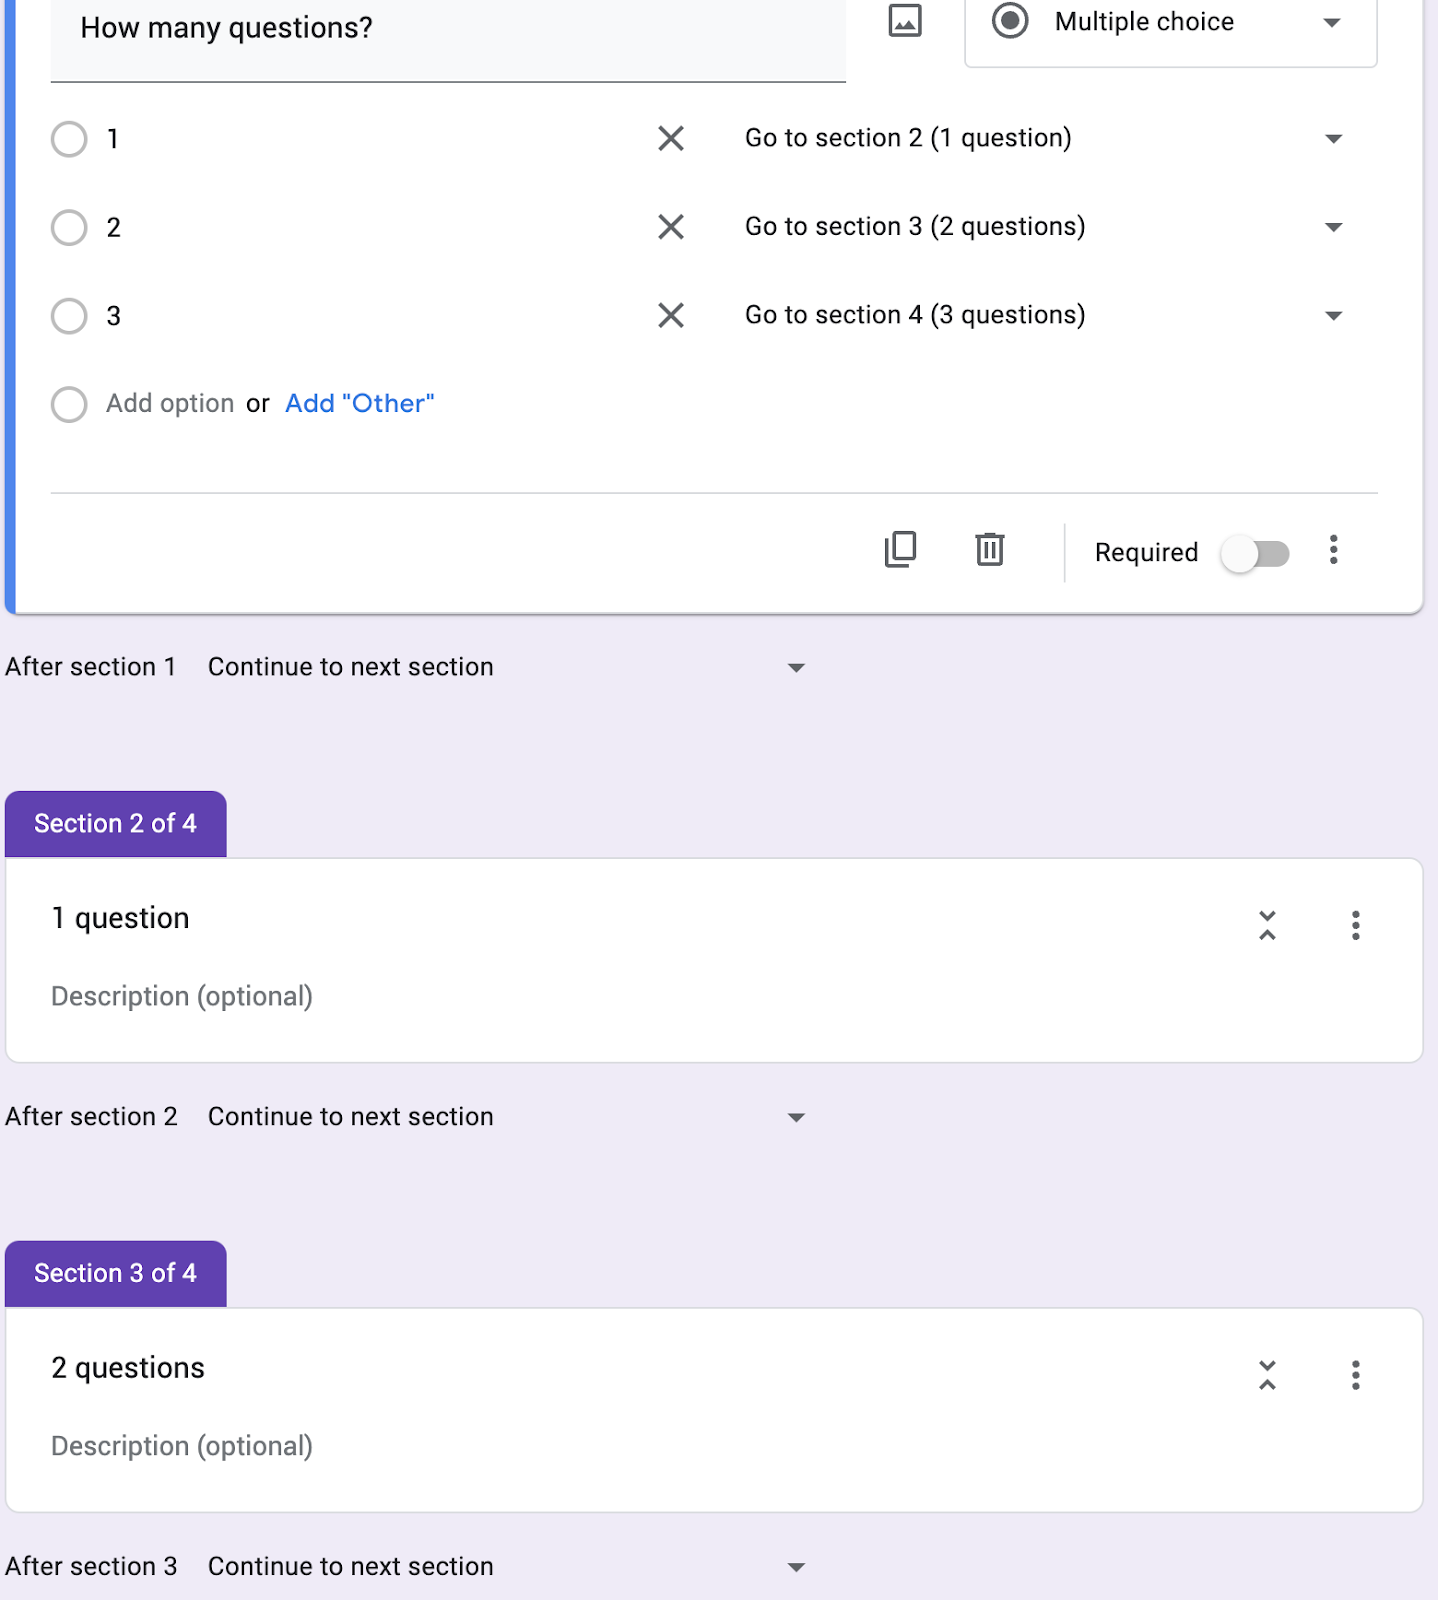This screenshot has width=1438, height=1600.
Task: Click Description field under '1 question'
Action: (x=182, y=997)
